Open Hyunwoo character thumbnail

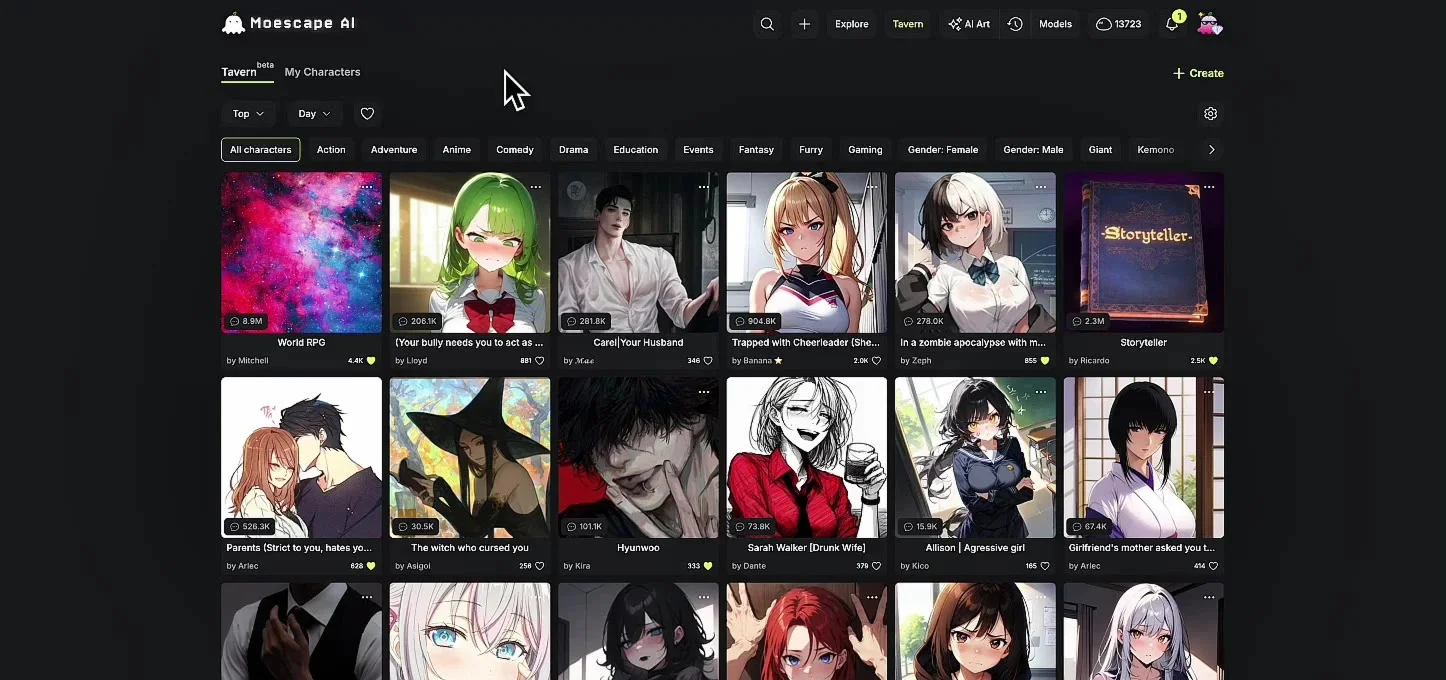click(638, 457)
